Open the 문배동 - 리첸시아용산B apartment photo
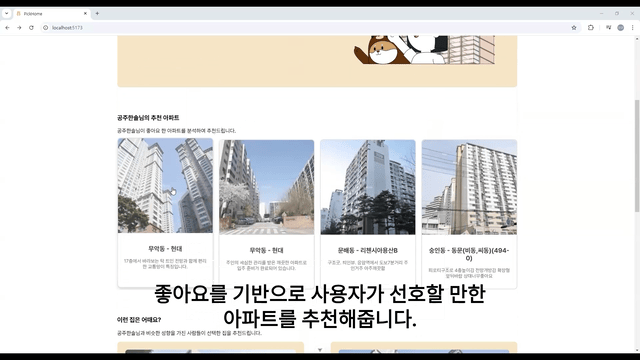Screen dimensions: 640x360 (368, 187)
